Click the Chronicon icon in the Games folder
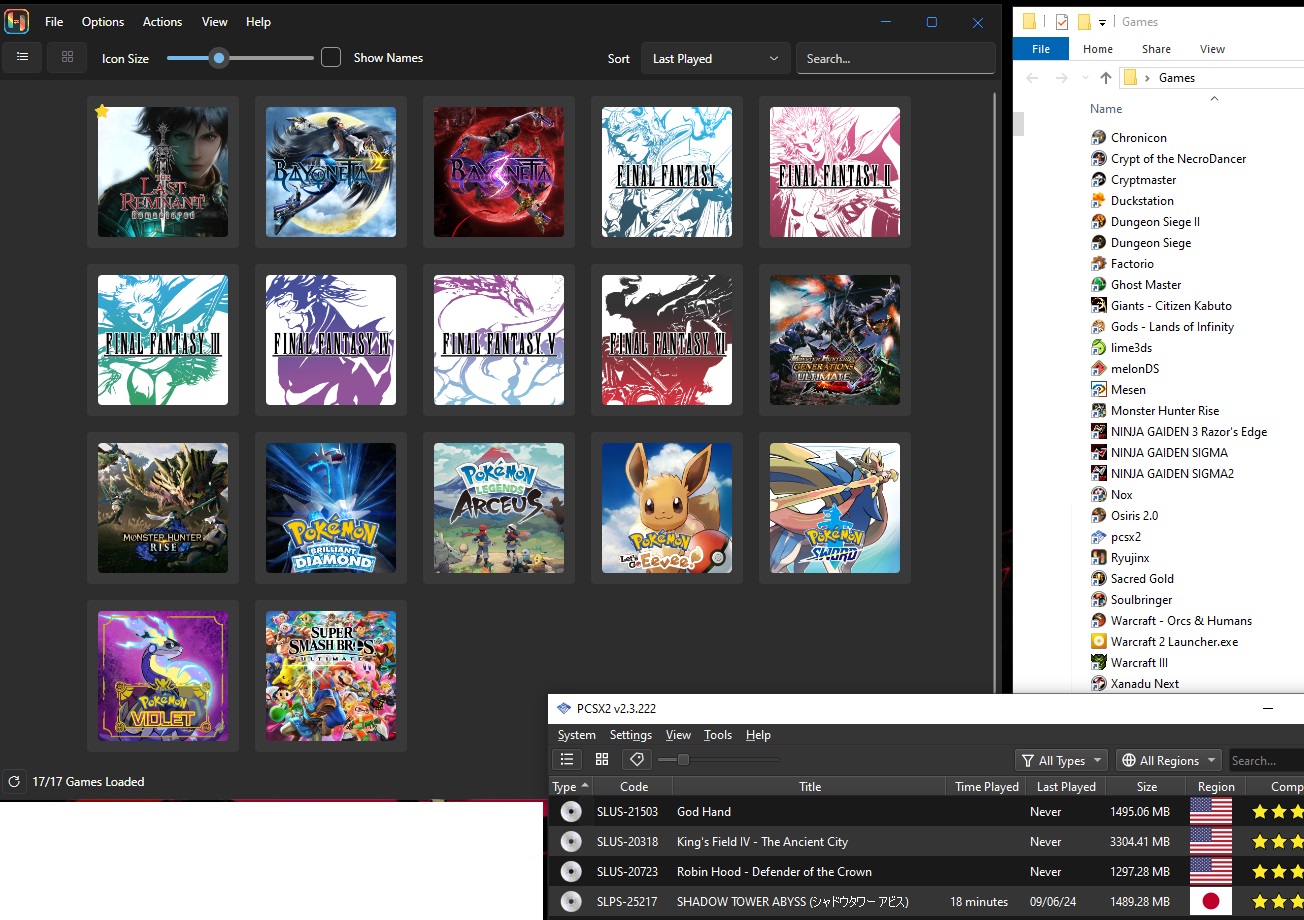Image resolution: width=1304 pixels, height=920 pixels. (1099, 138)
